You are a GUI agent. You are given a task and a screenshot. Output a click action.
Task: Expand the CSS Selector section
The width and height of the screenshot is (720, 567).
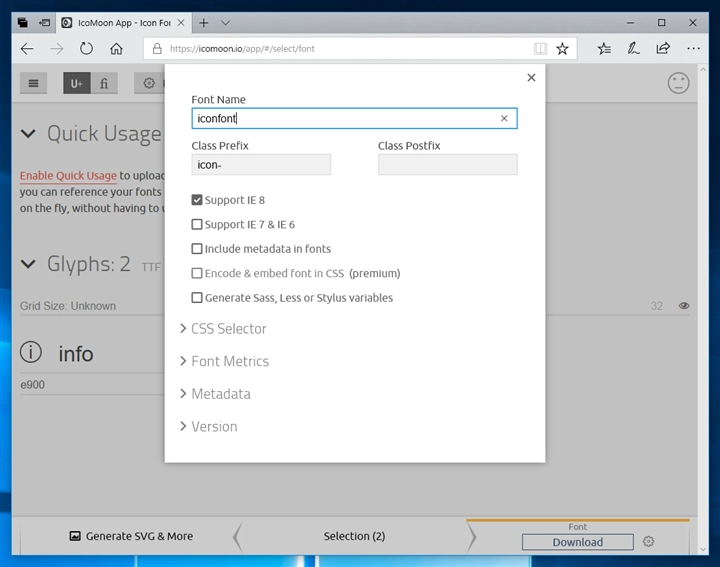(224, 329)
